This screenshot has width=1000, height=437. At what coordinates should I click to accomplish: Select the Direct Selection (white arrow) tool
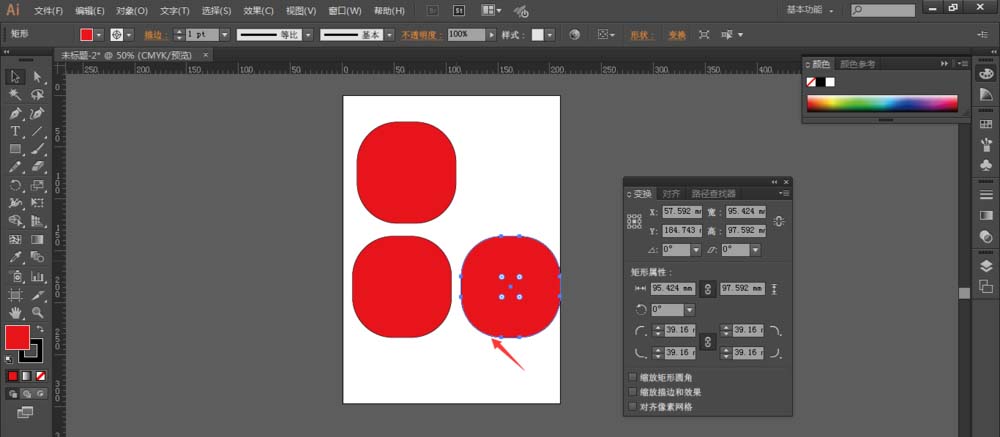click(x=38, y=77)
